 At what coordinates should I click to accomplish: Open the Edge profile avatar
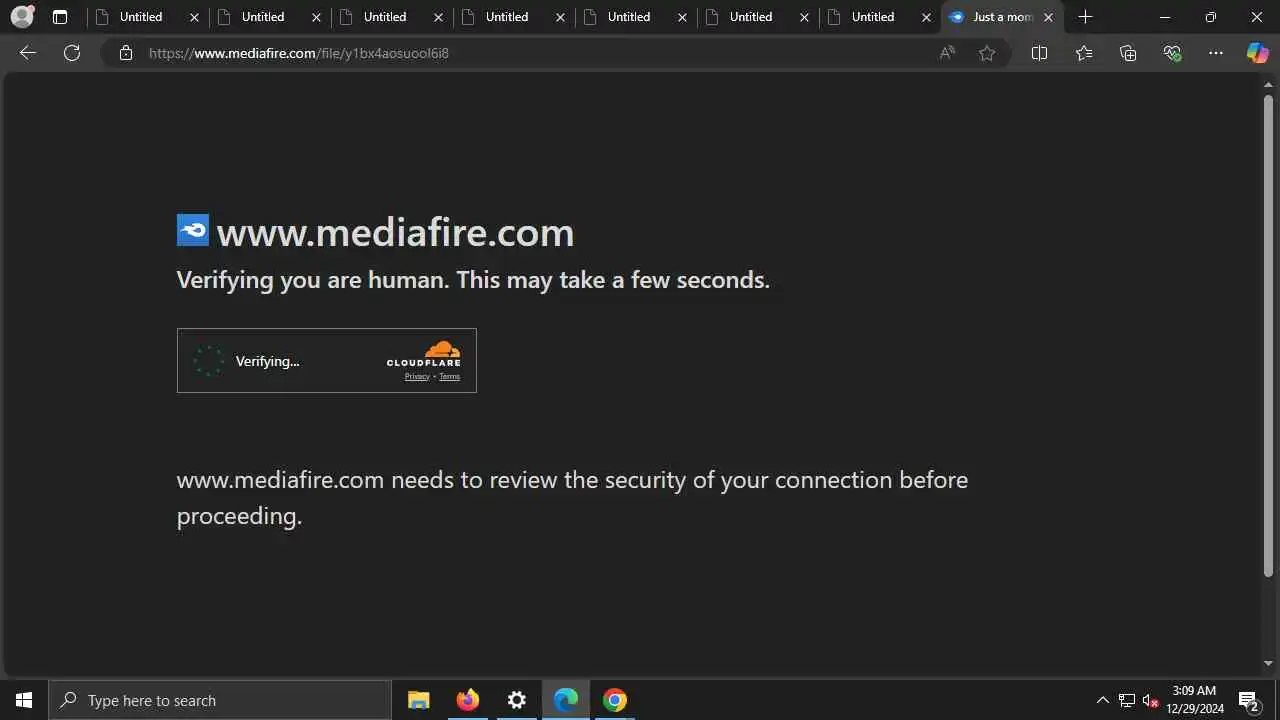[22, 17]
